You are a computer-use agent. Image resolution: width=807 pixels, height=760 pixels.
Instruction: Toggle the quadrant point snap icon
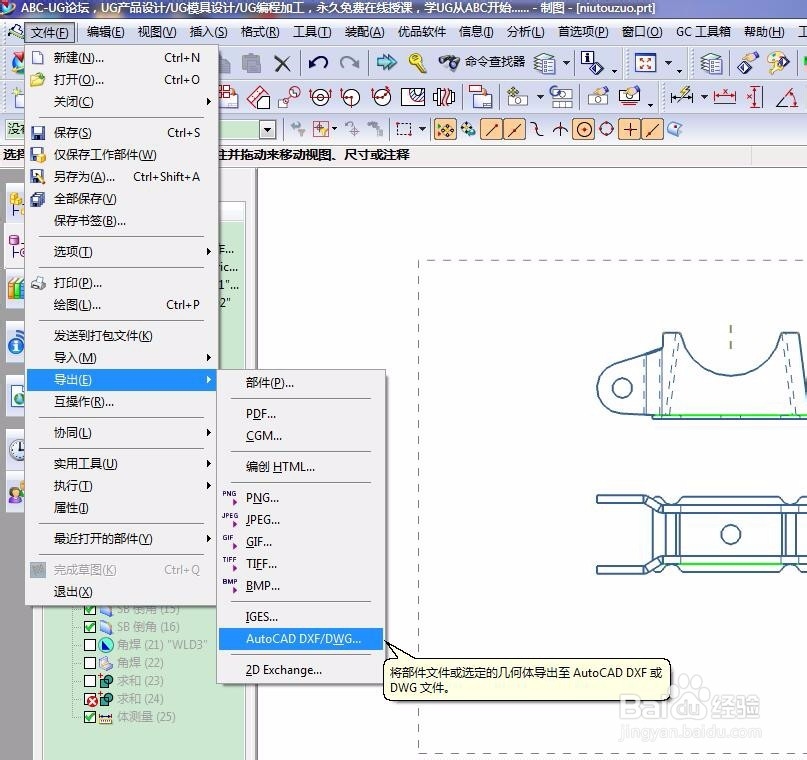(x=606, y=129)
